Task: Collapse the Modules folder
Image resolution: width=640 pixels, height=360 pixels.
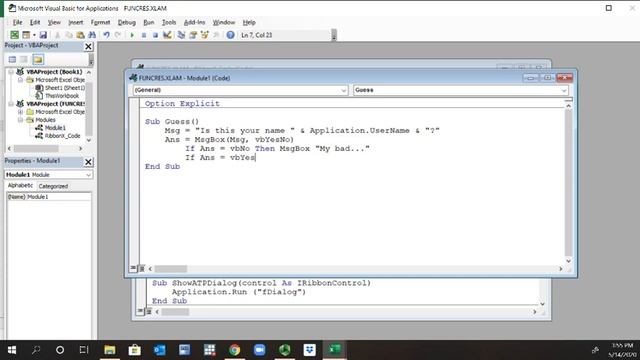Action: [20, 120]
